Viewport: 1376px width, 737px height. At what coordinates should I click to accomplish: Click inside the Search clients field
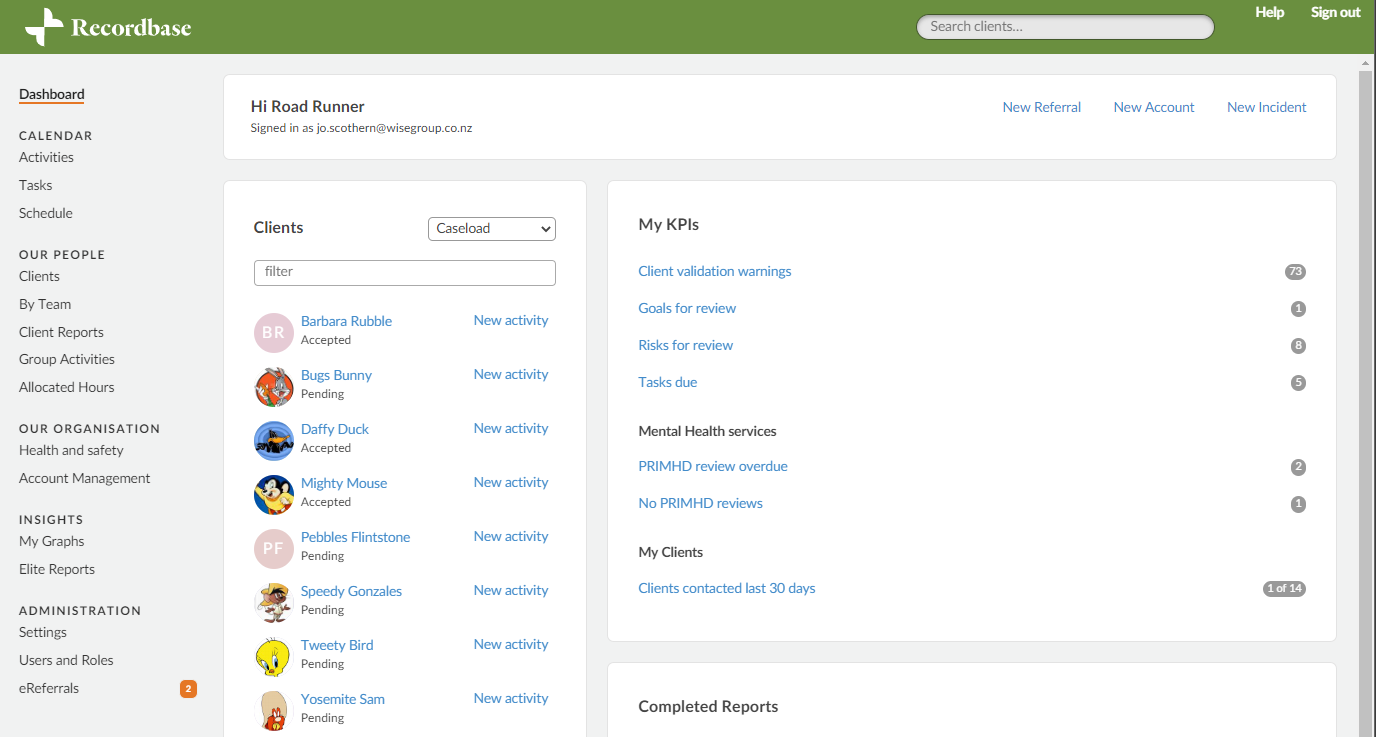tap(1064, 26)
